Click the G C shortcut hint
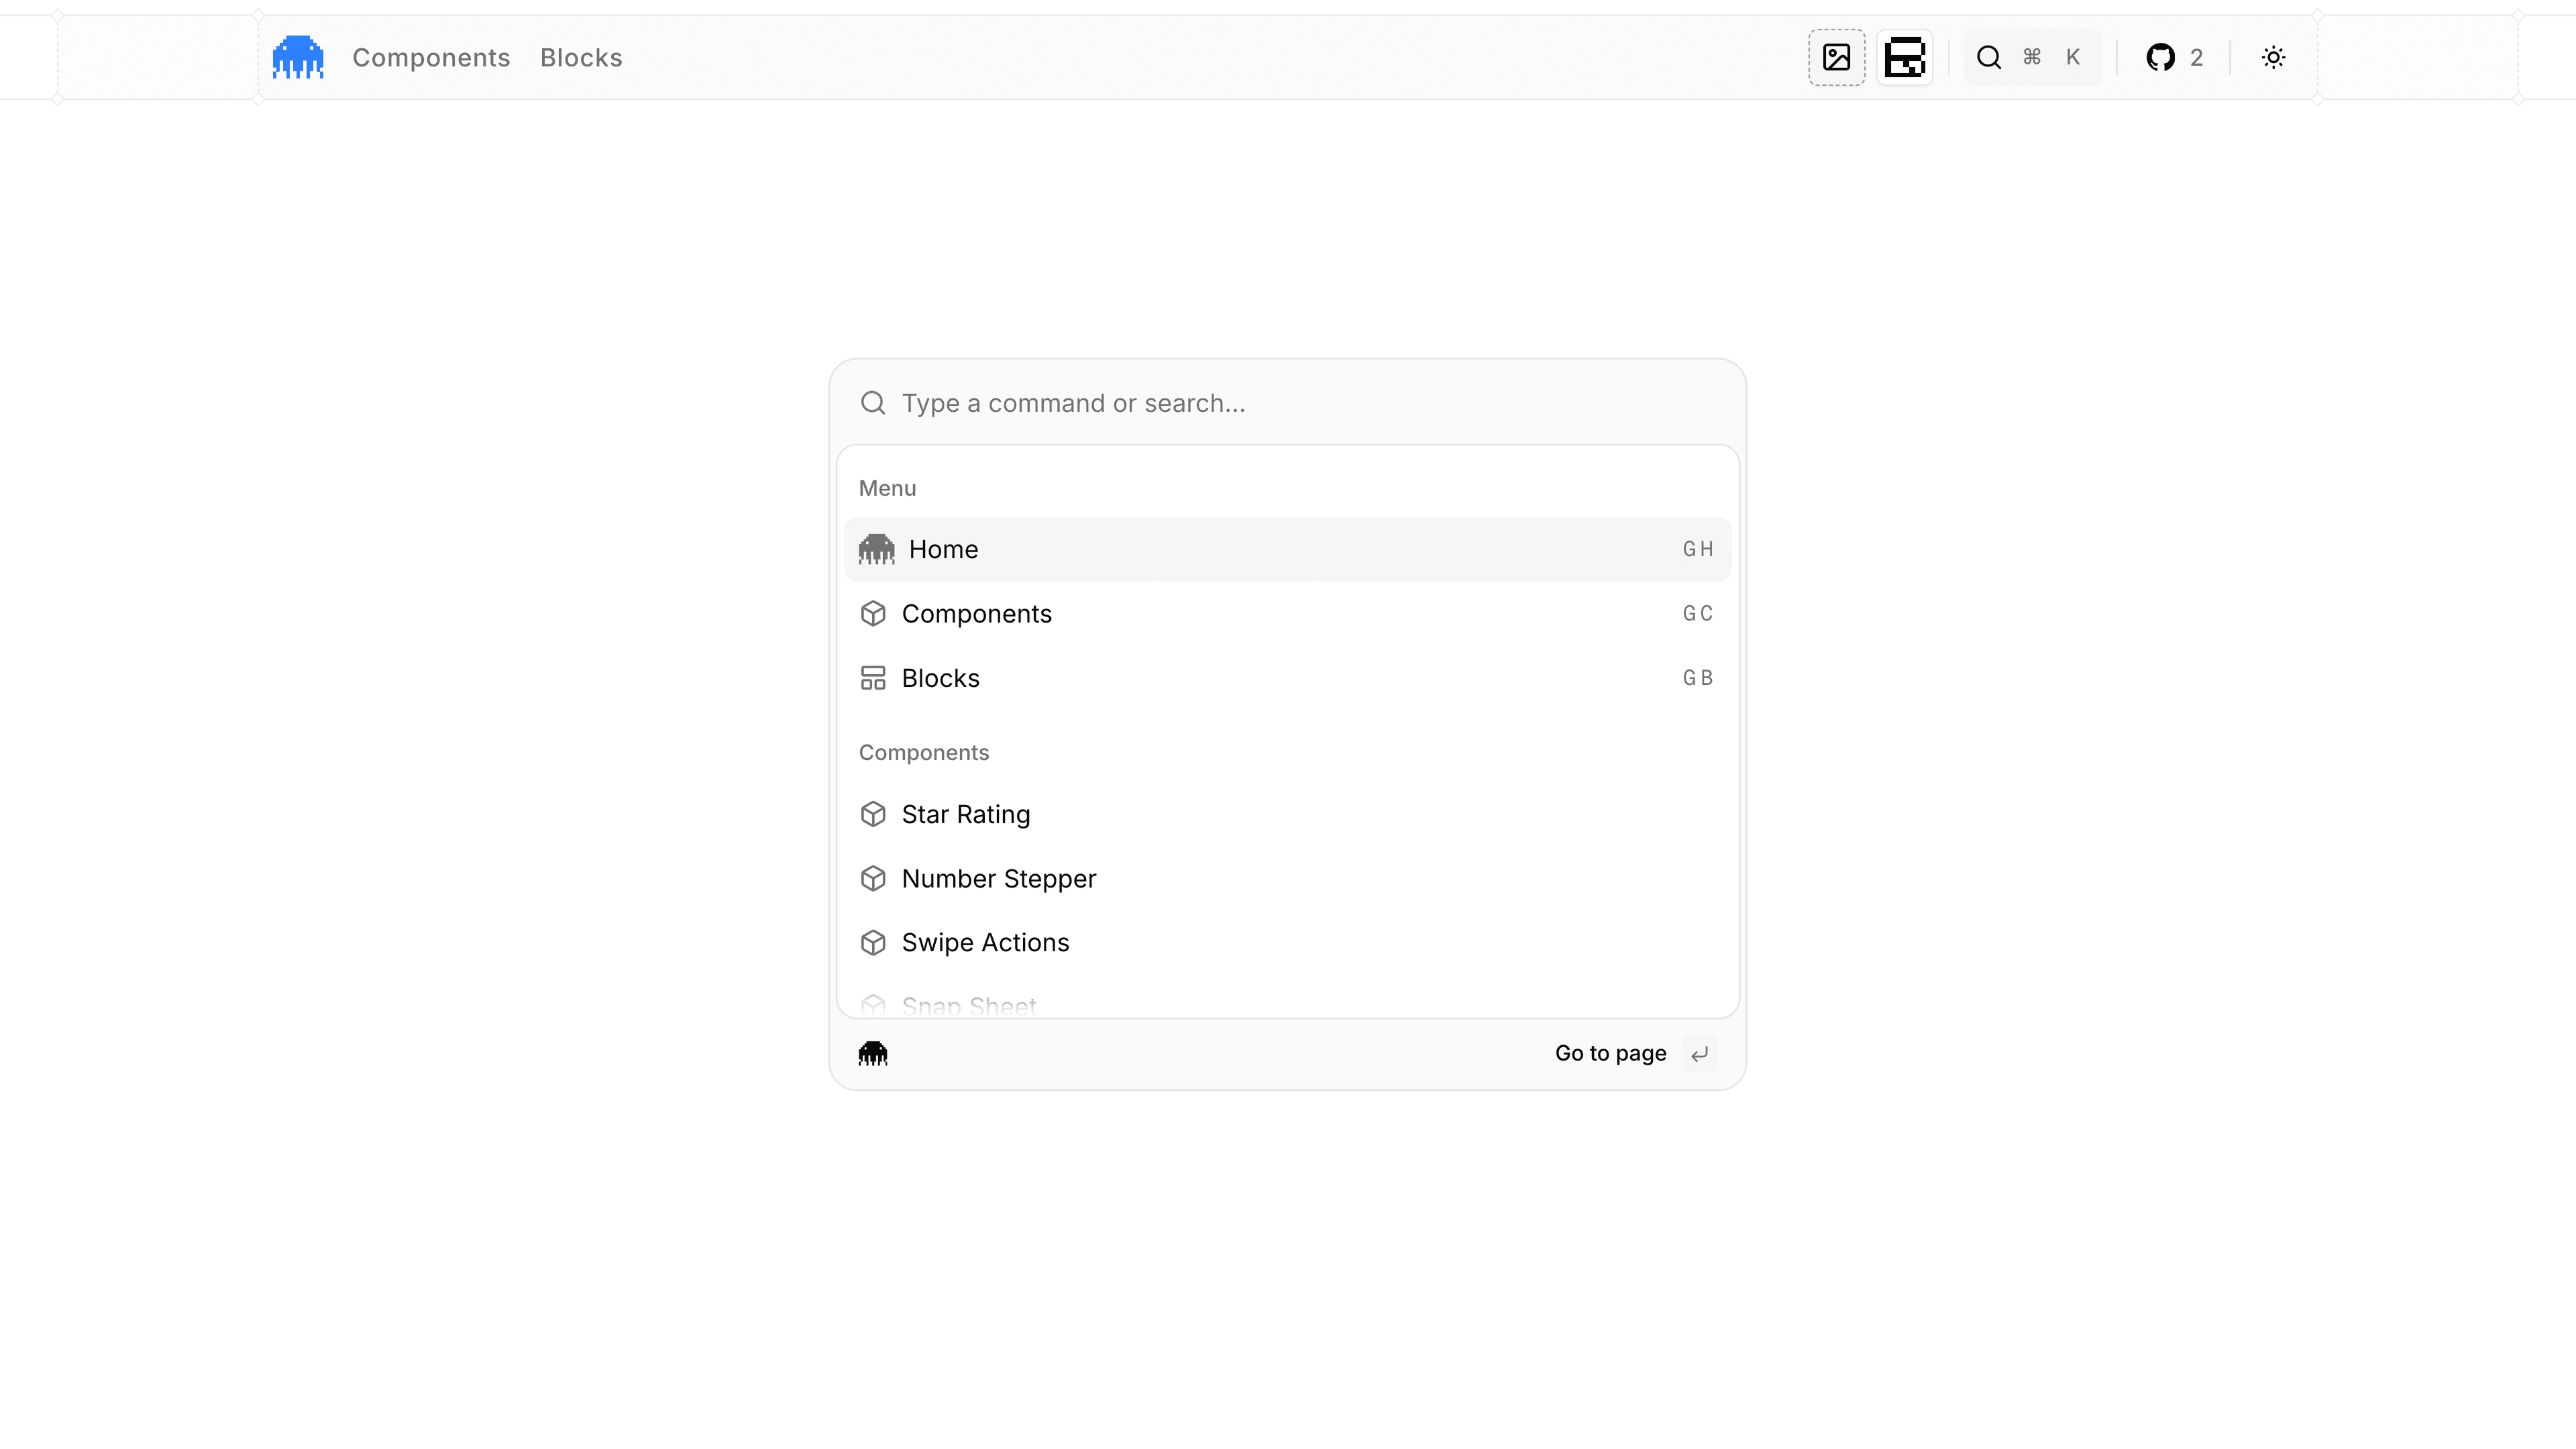This screenshot has height=1449, width=2576. [x=1698, y=613]
